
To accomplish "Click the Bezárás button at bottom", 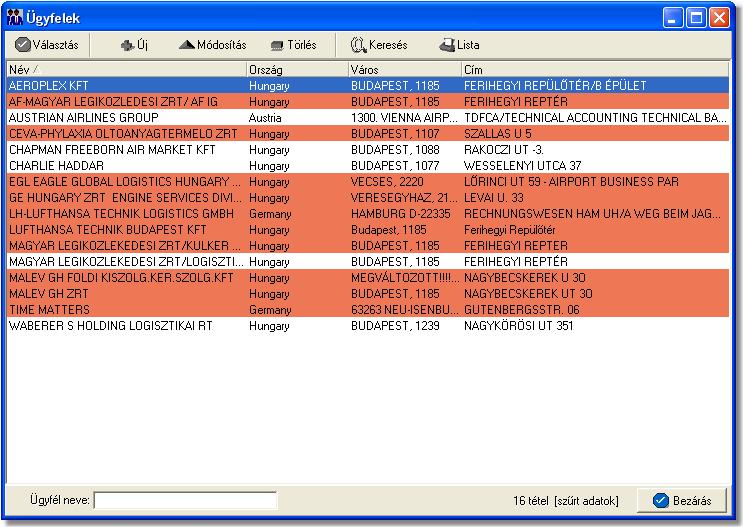I will coord(681,500).
